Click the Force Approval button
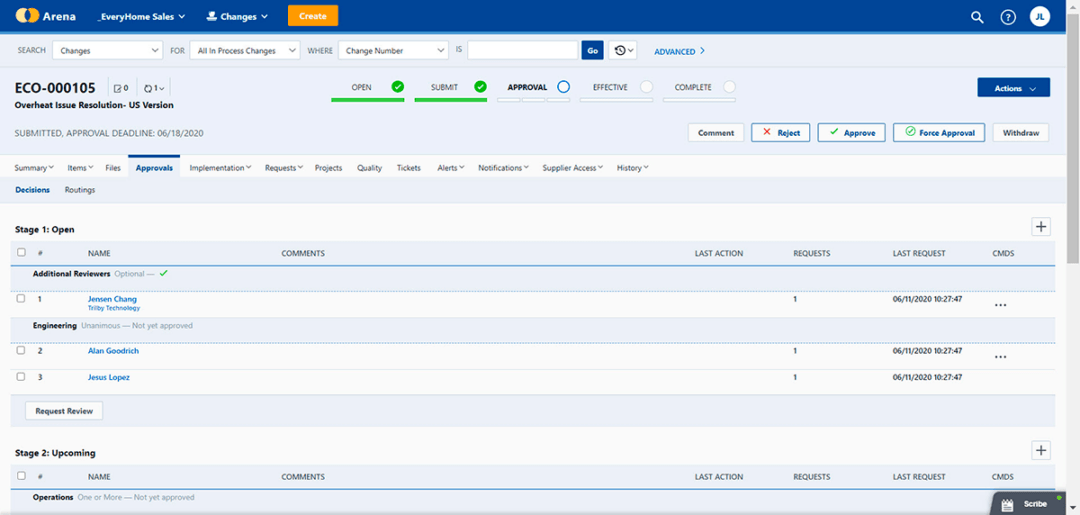 point(938,132)
